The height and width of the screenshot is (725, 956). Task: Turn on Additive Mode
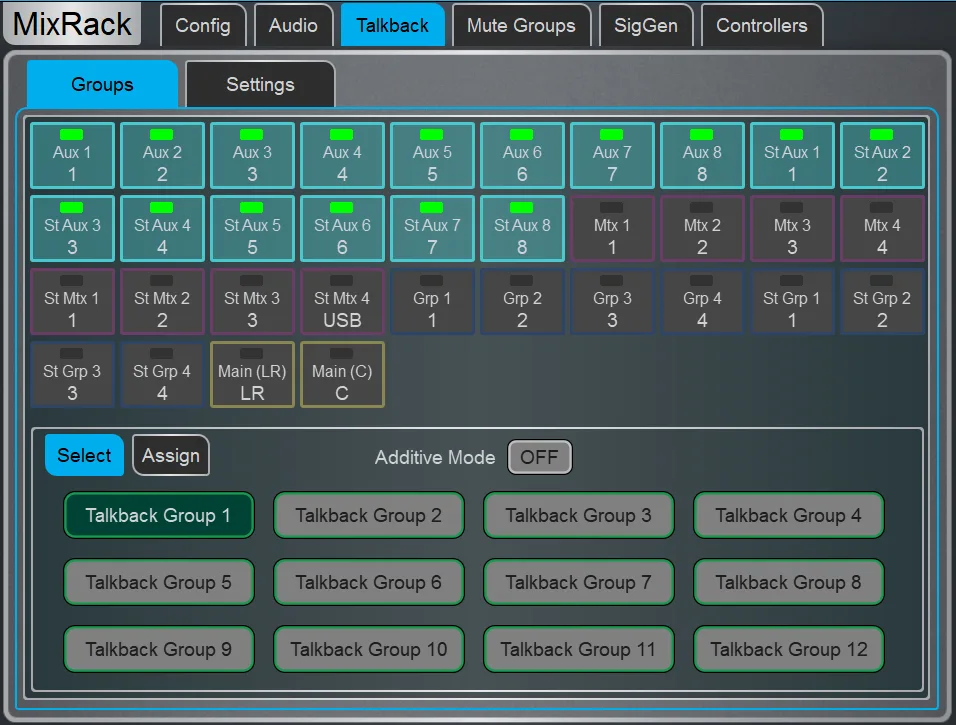tap(540, 457)
